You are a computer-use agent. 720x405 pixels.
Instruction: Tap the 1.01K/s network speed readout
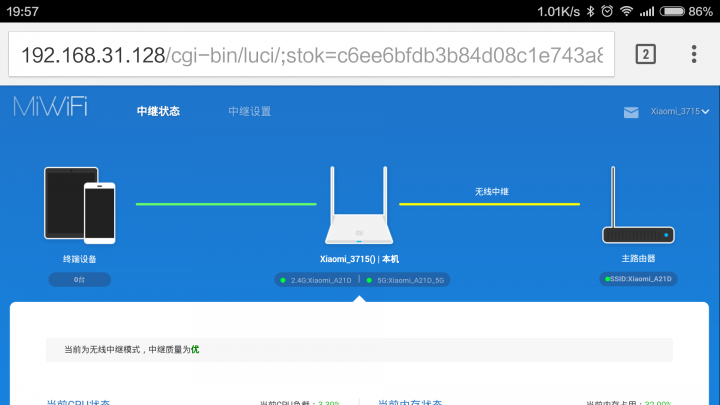point(558,11)
